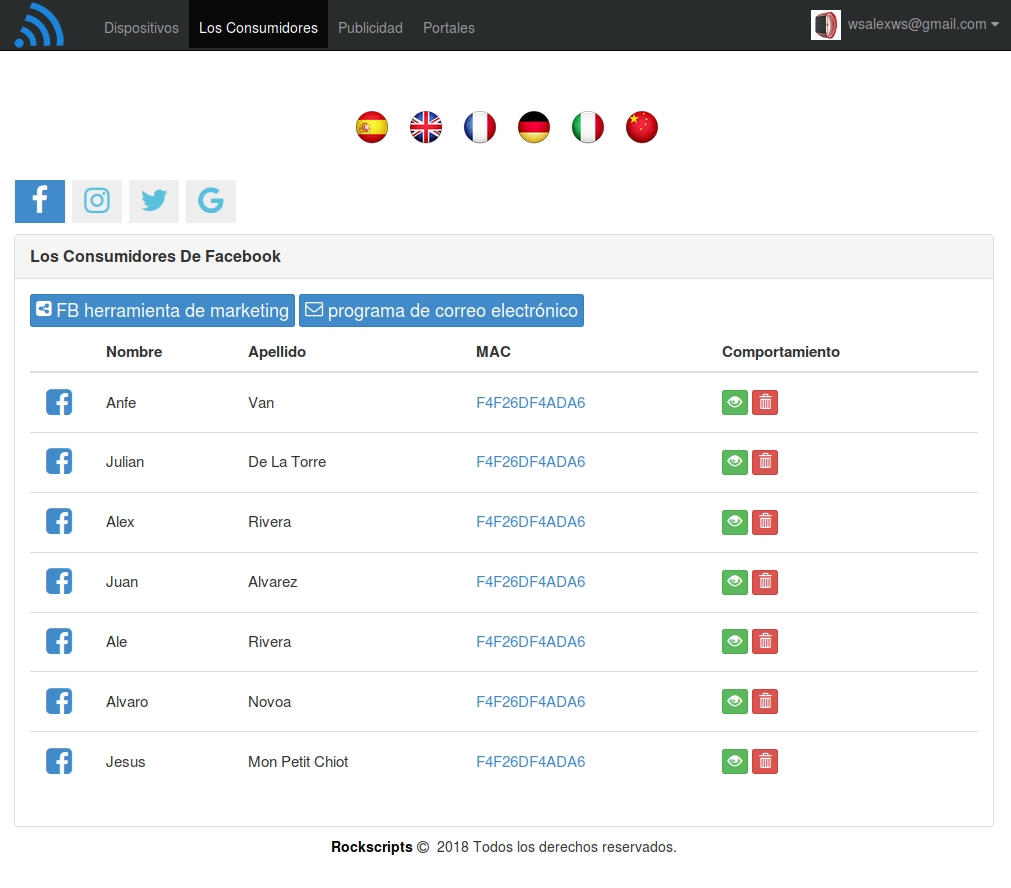The width and height of the screenshot is (1011, 888).
Task: Delete consumer Ale Rivera with trash icon
Action: [765, 642]
